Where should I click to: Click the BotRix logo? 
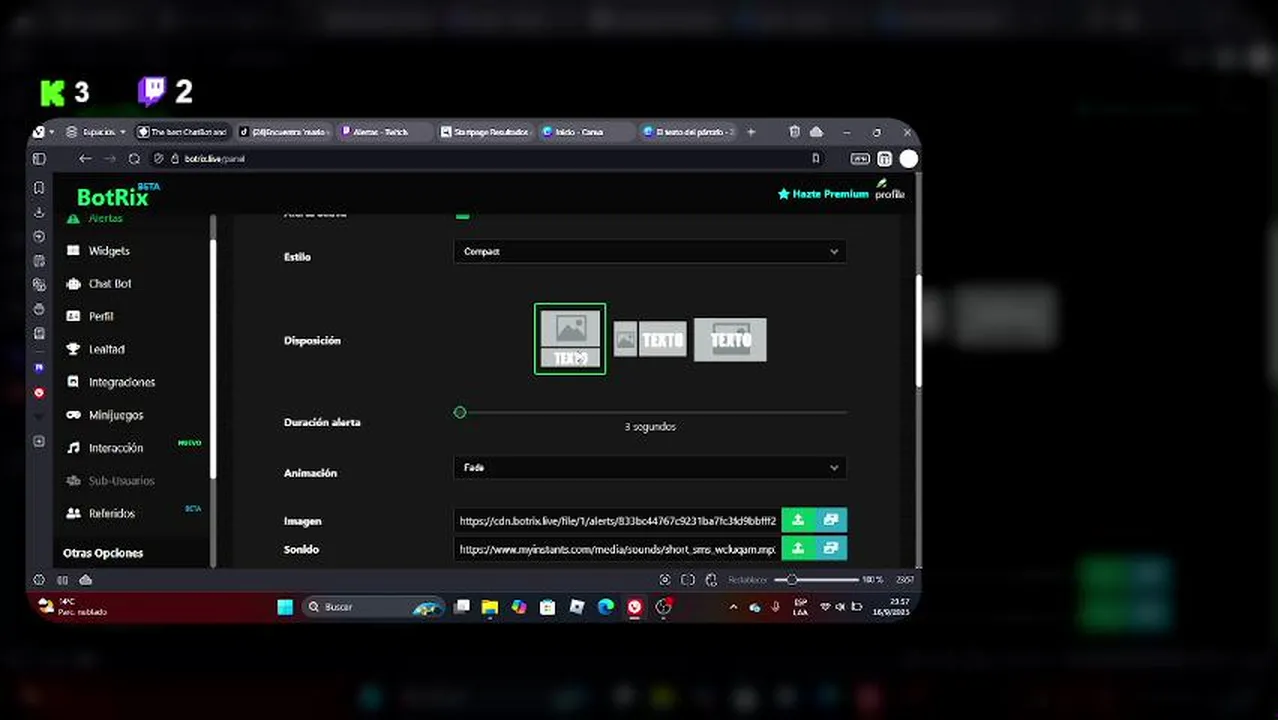pyautogui.click(x=113, y=197)
